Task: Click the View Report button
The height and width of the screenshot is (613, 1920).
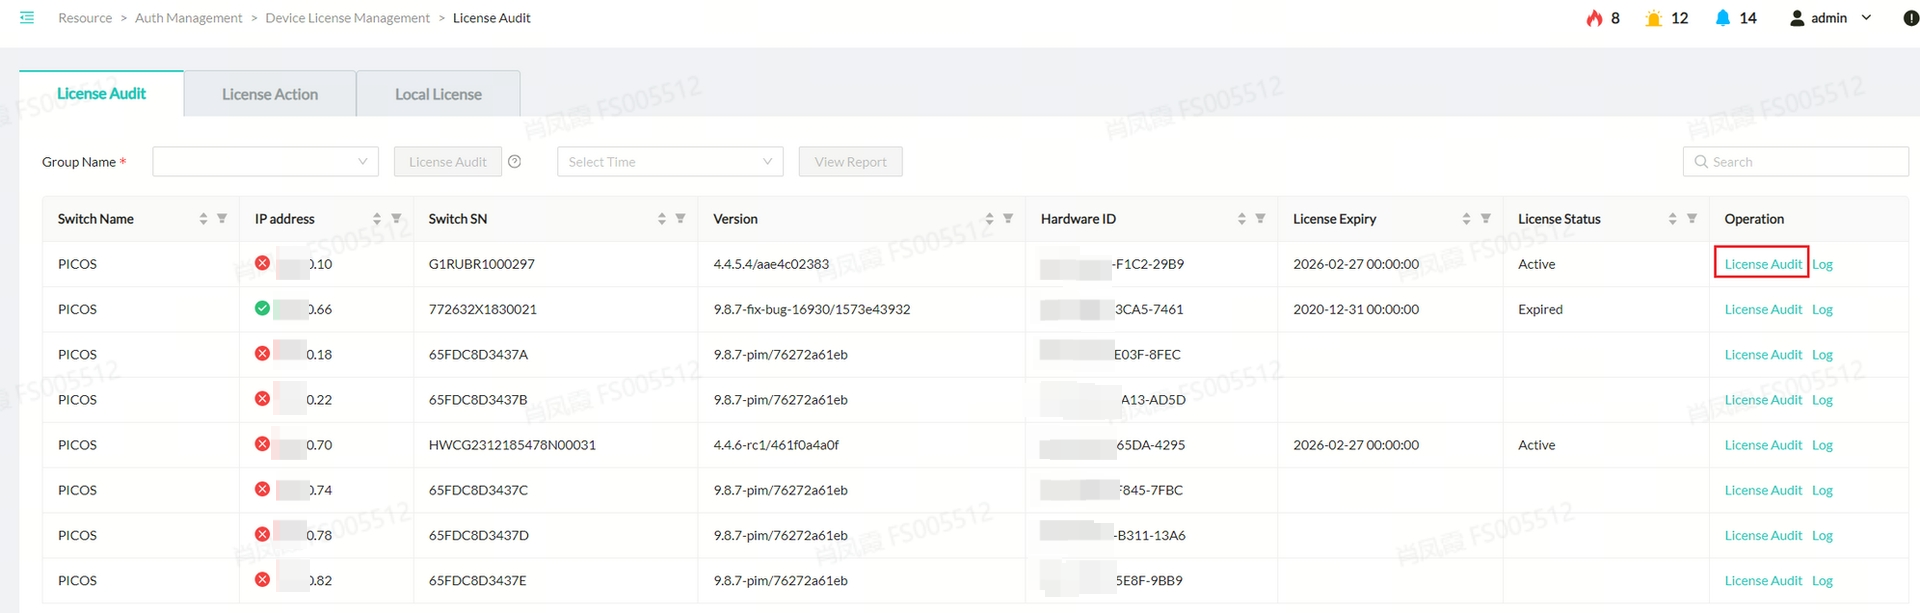Action: coord(850,162)
